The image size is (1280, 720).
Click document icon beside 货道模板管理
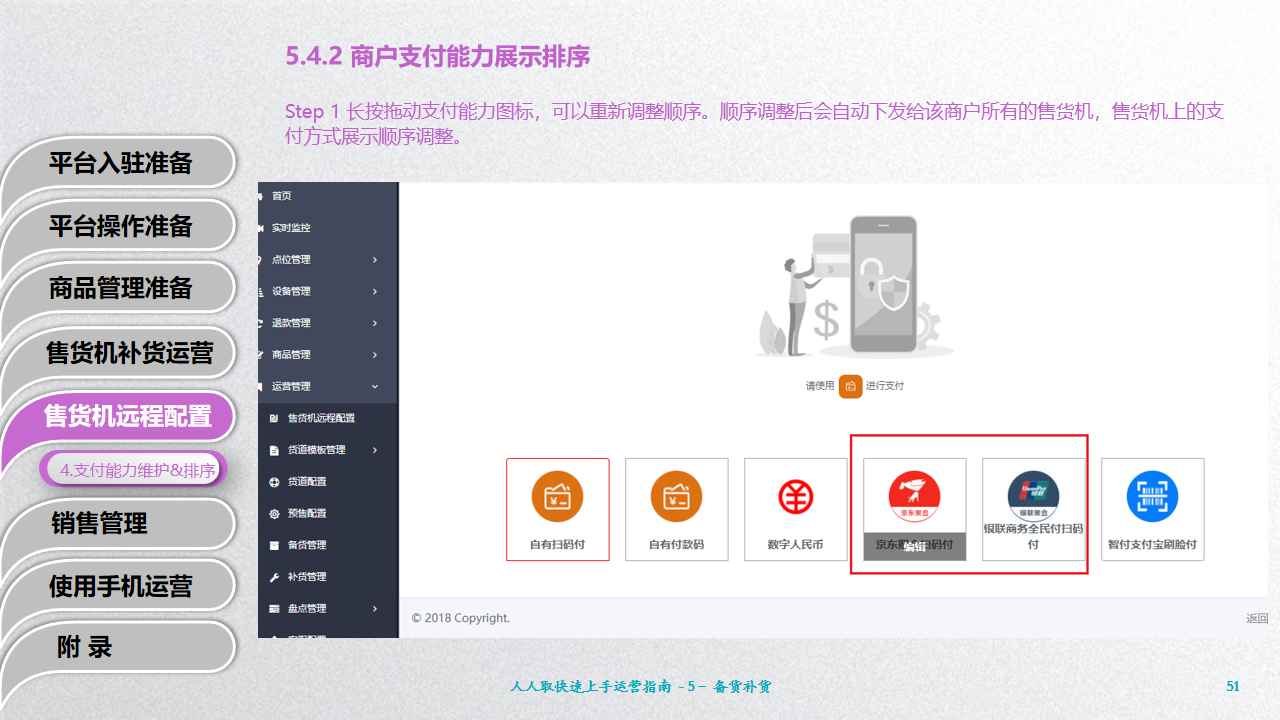(275, 450)
